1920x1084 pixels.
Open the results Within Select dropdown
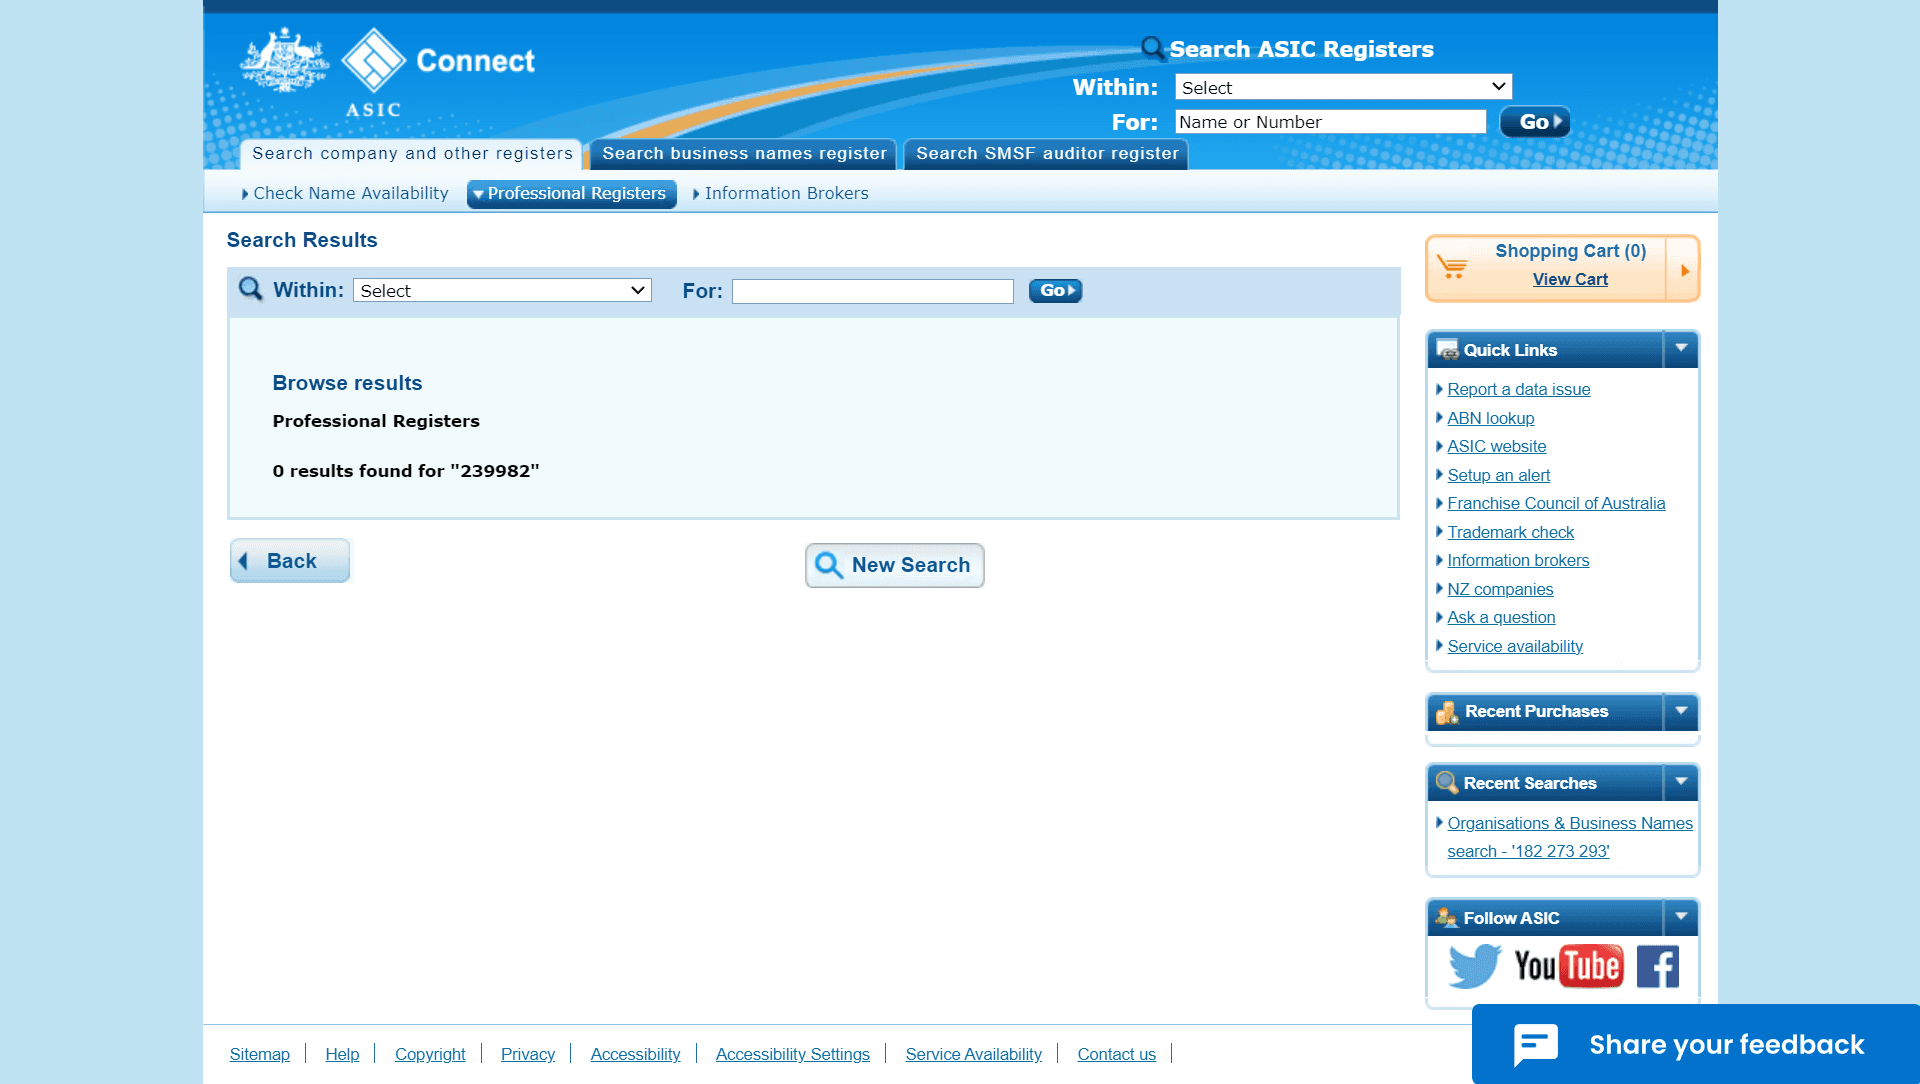click(502, 290)
